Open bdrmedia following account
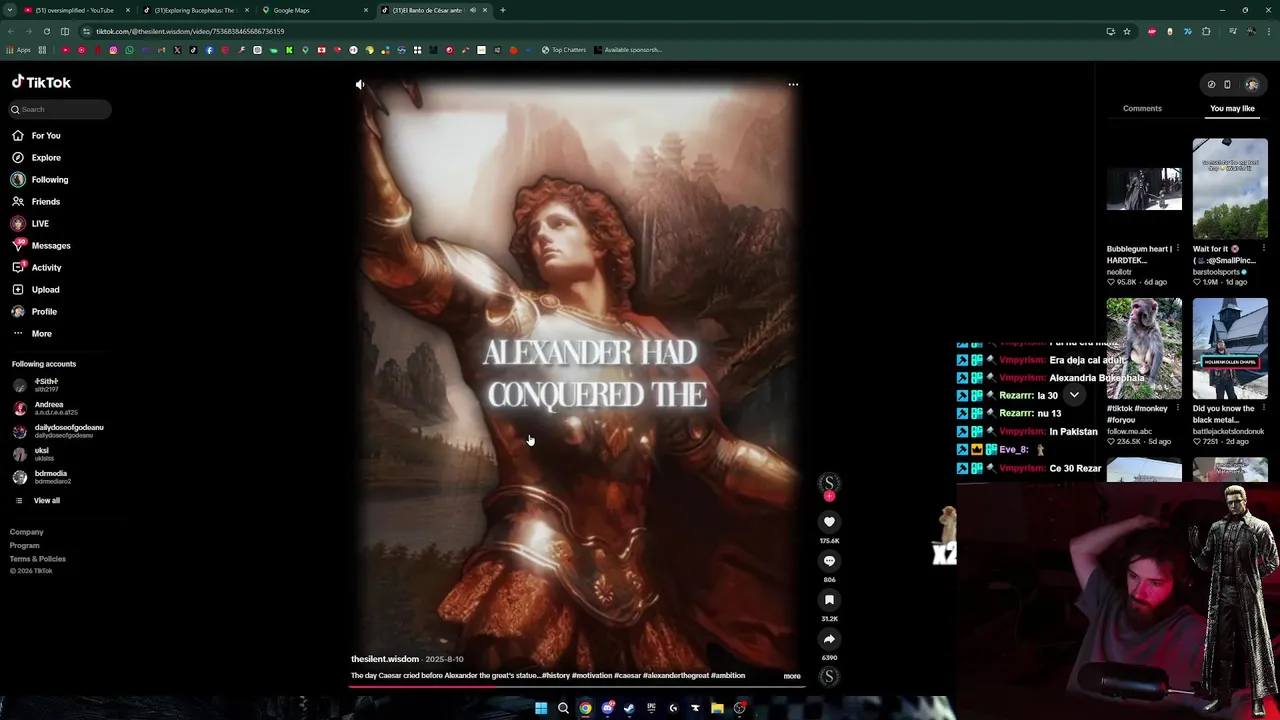Viewport: 1280px width, 720px height. pos(42,477)
